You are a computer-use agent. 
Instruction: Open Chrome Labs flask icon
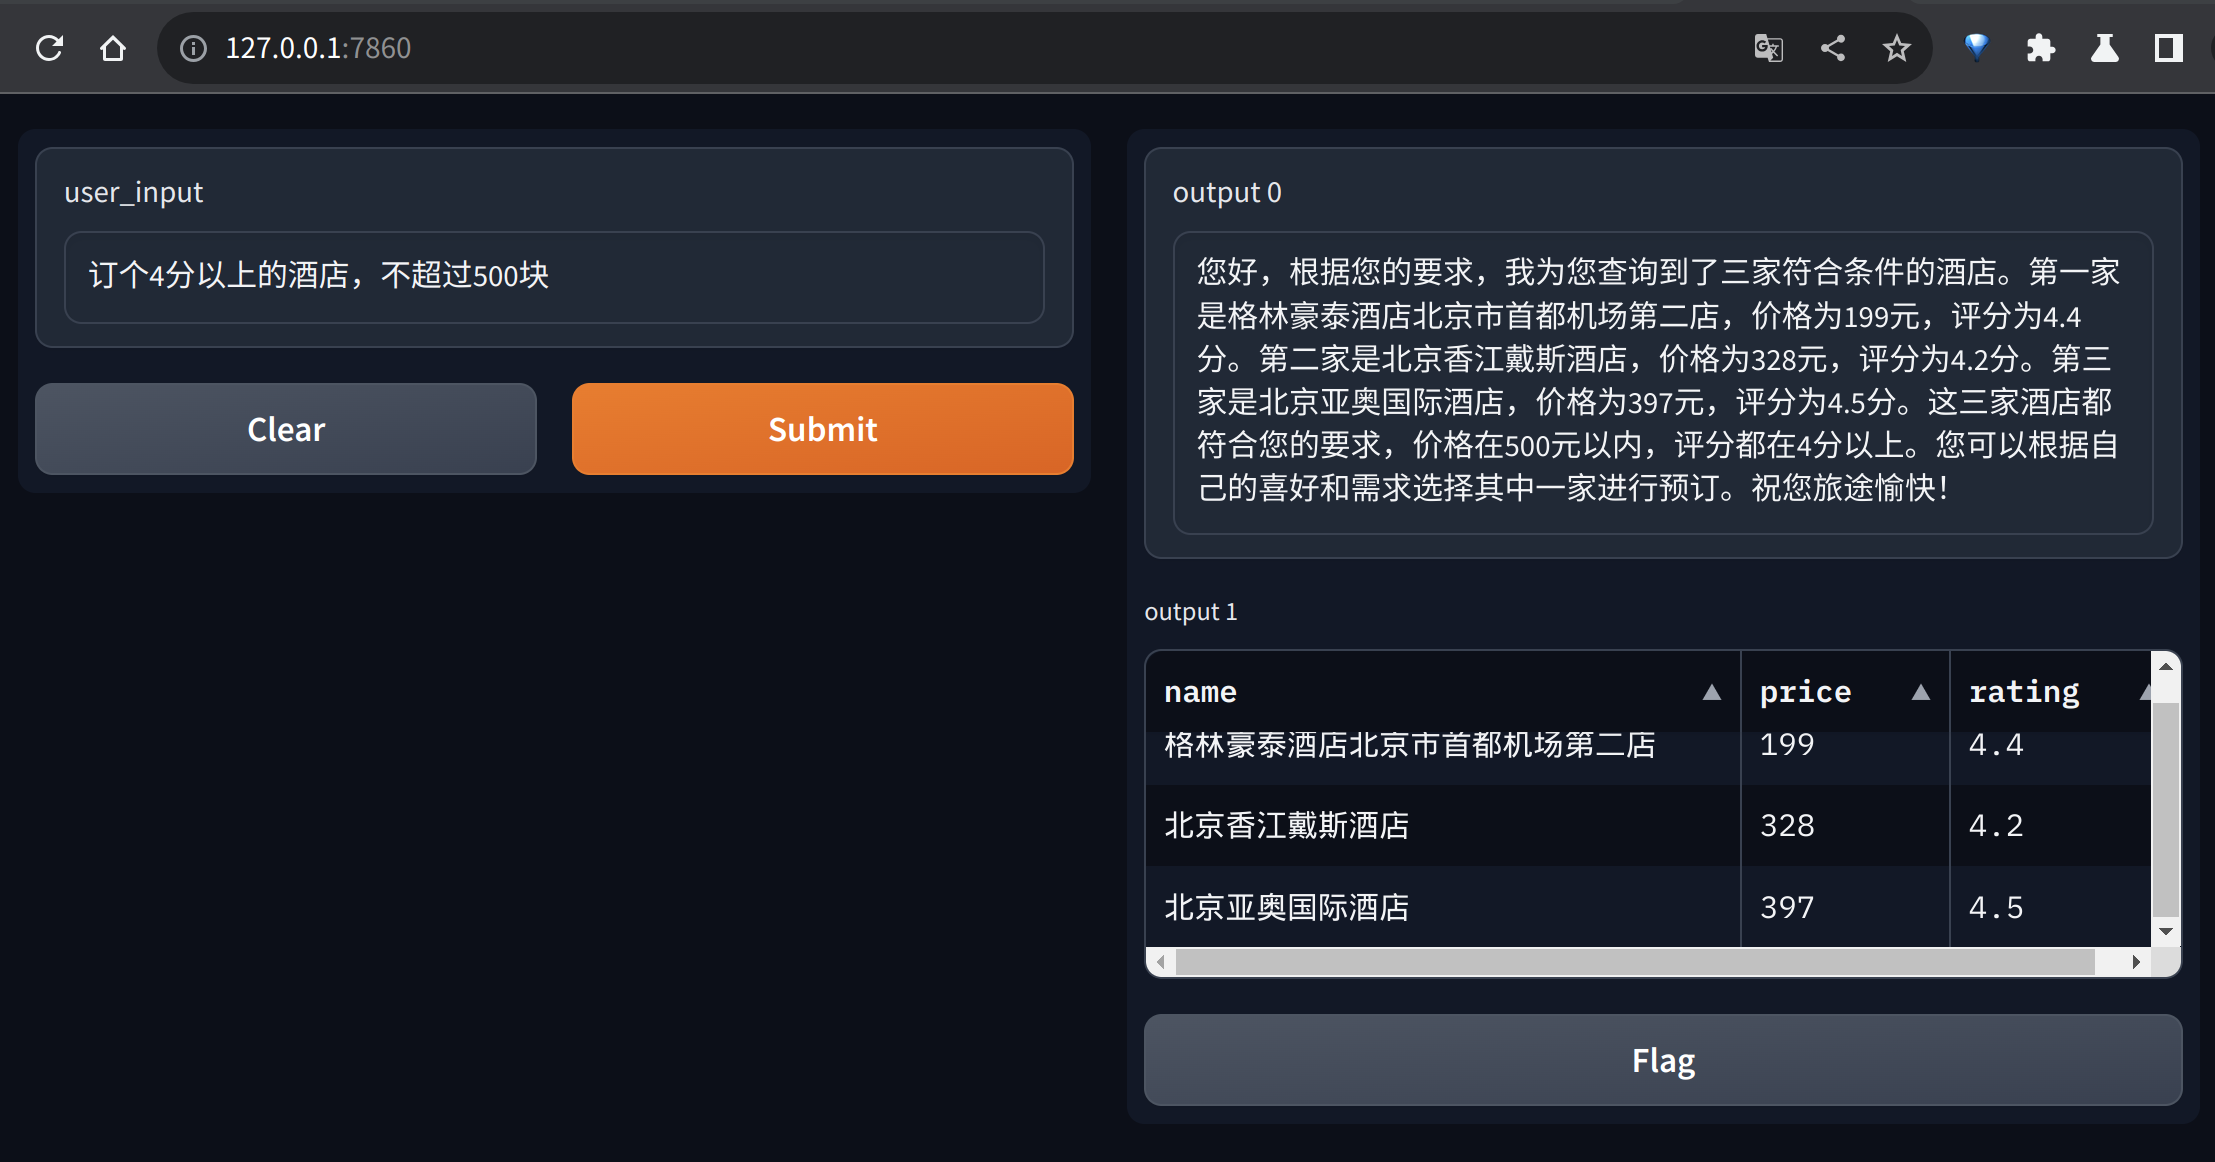coord(2104,48)
